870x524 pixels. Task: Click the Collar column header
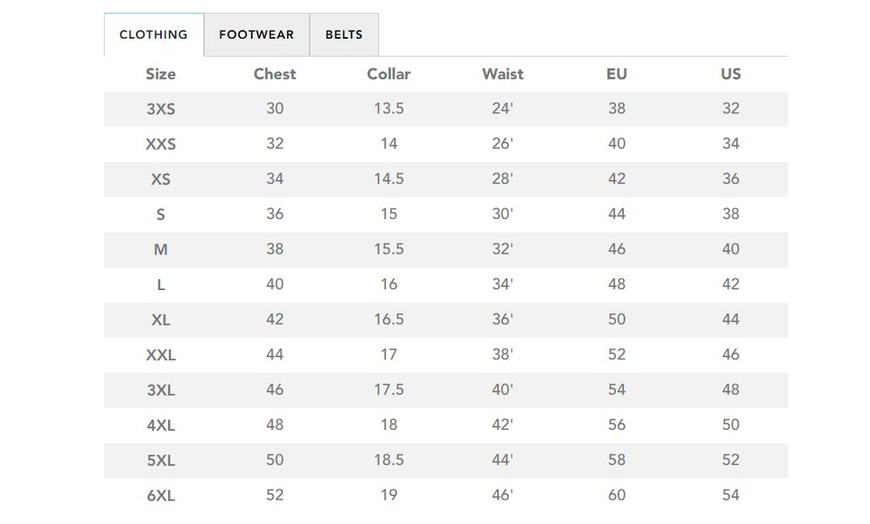point(389,74)
